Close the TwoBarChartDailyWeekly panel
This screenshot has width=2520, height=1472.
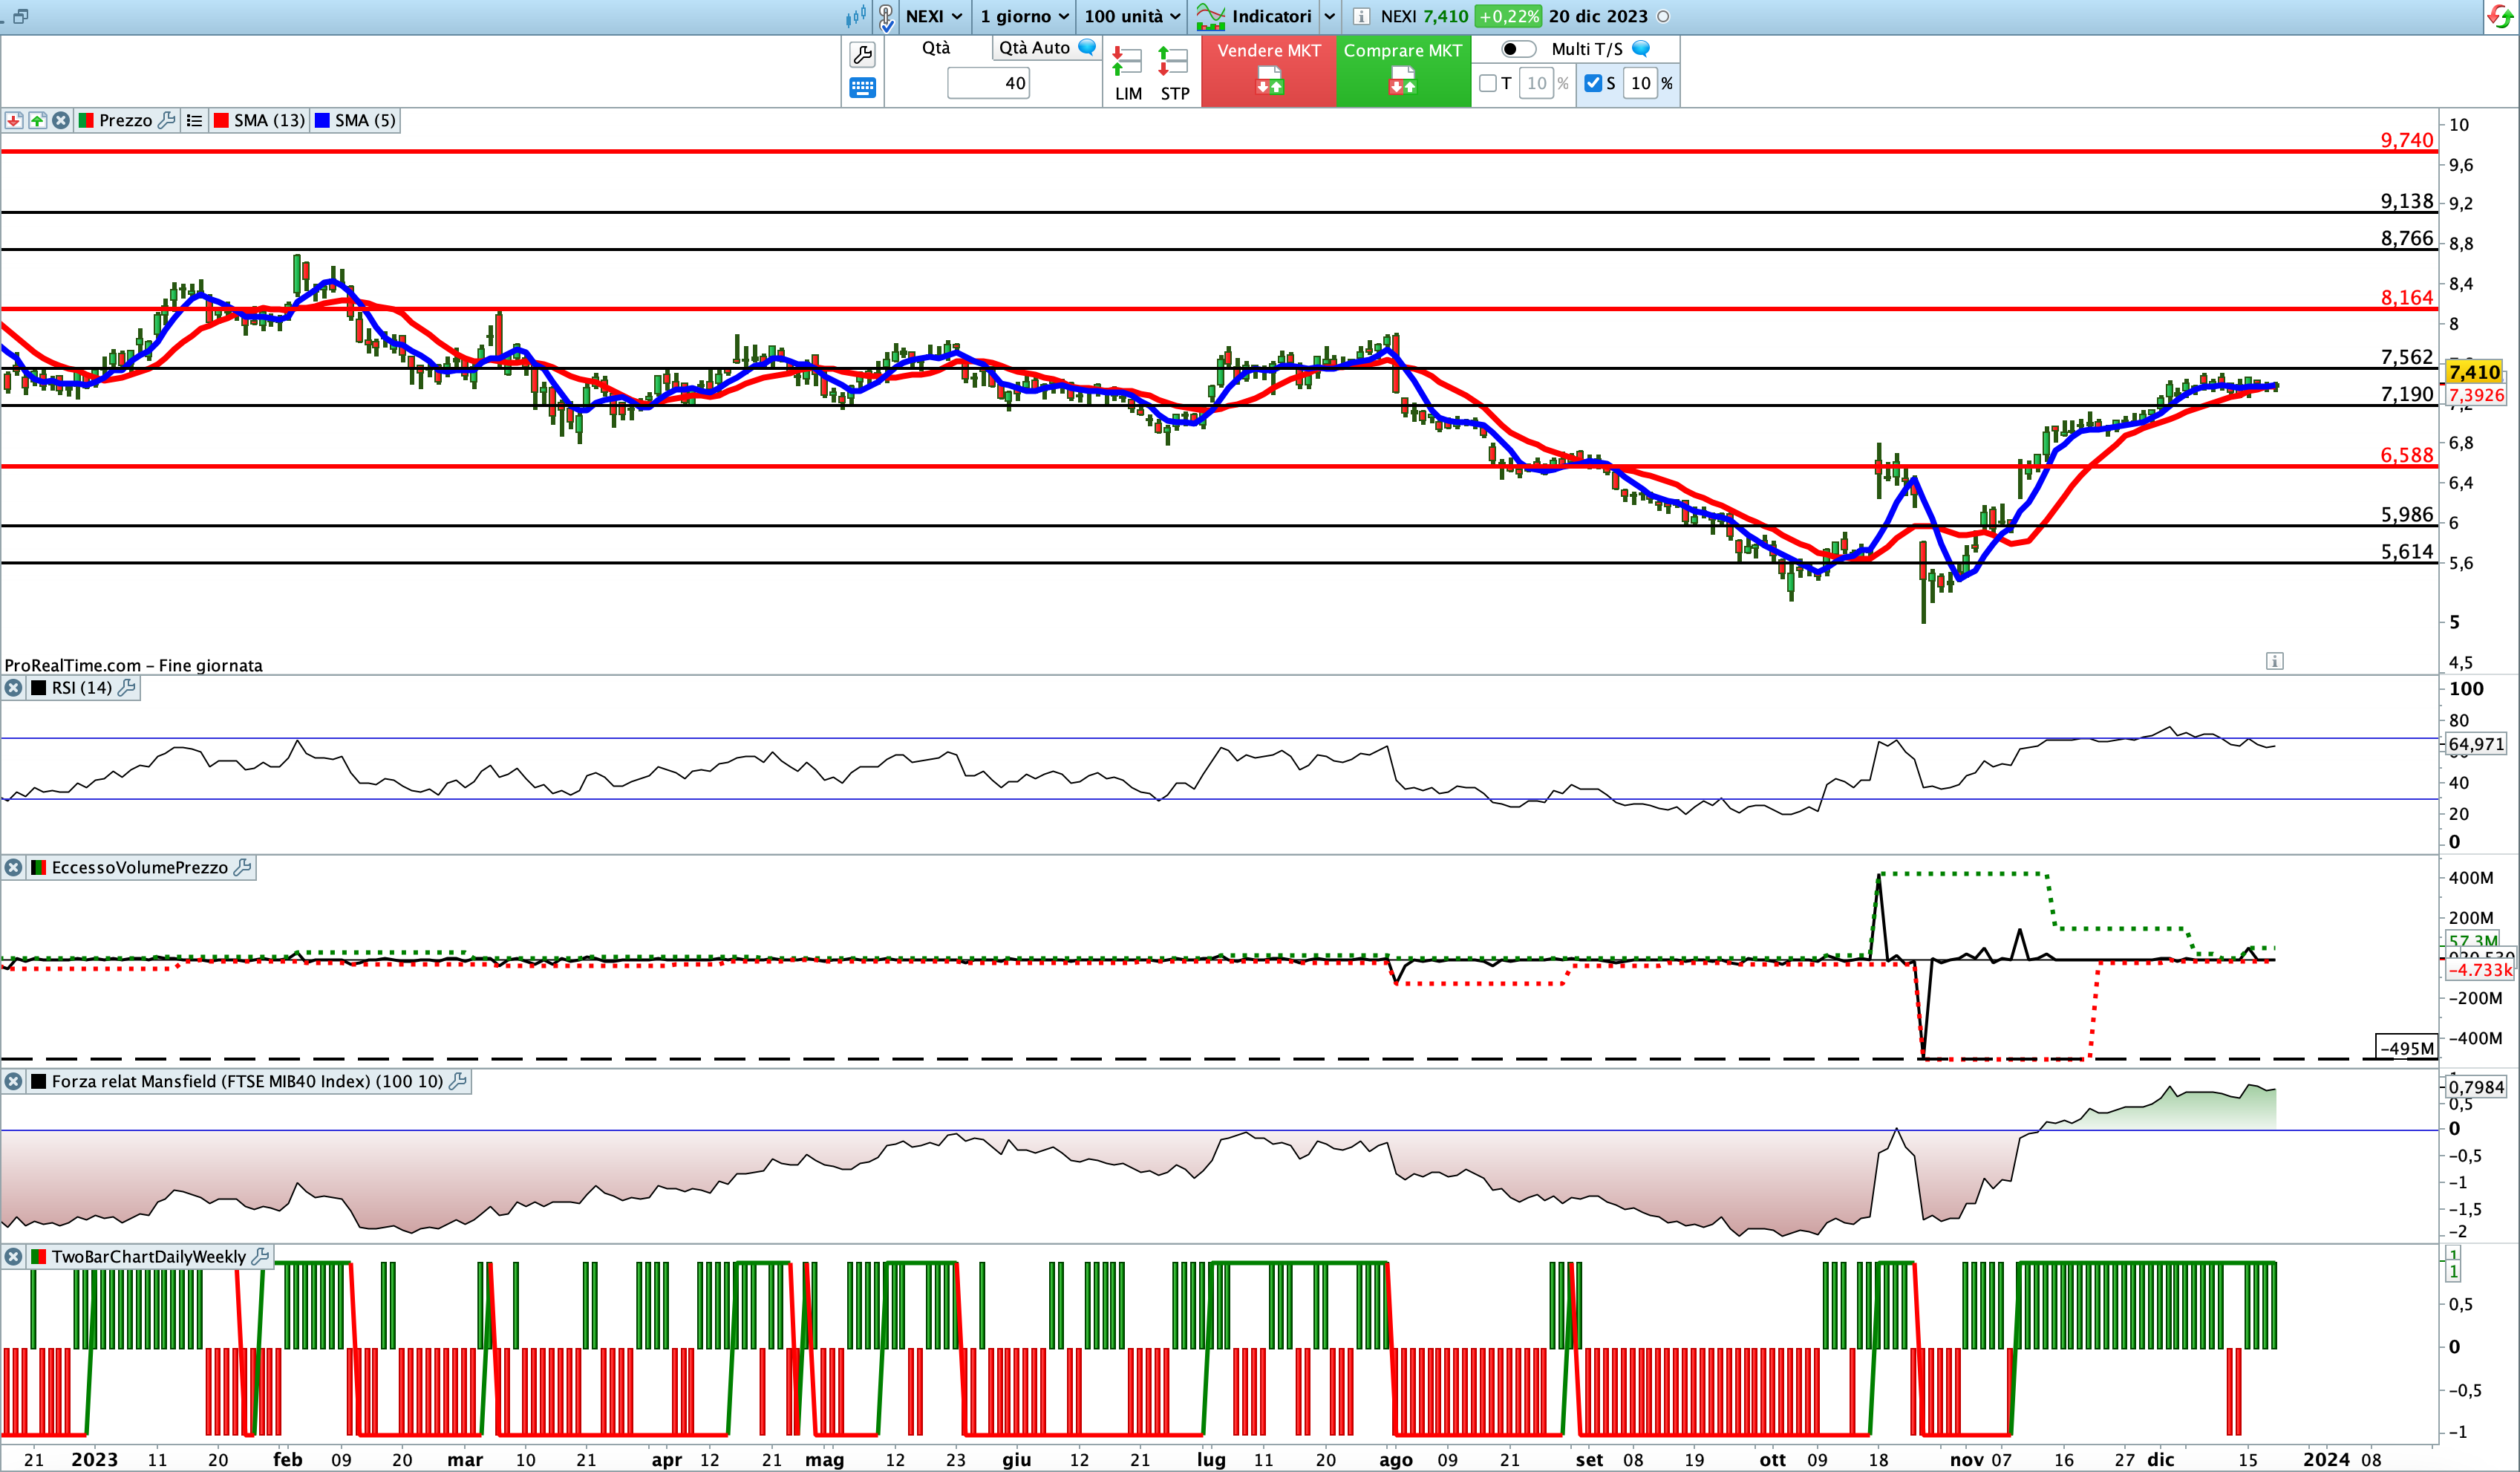[x=13, y=1256]
